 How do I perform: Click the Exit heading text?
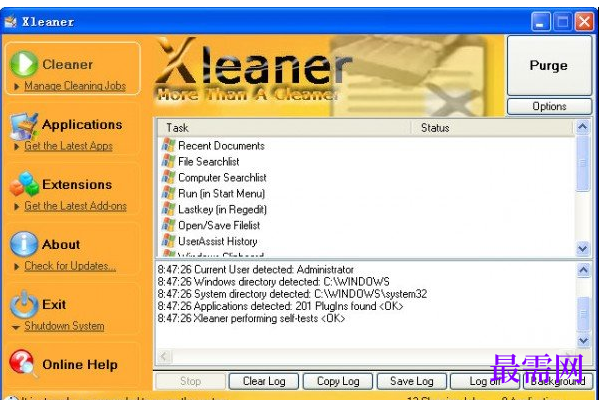(x=54, y=304)
